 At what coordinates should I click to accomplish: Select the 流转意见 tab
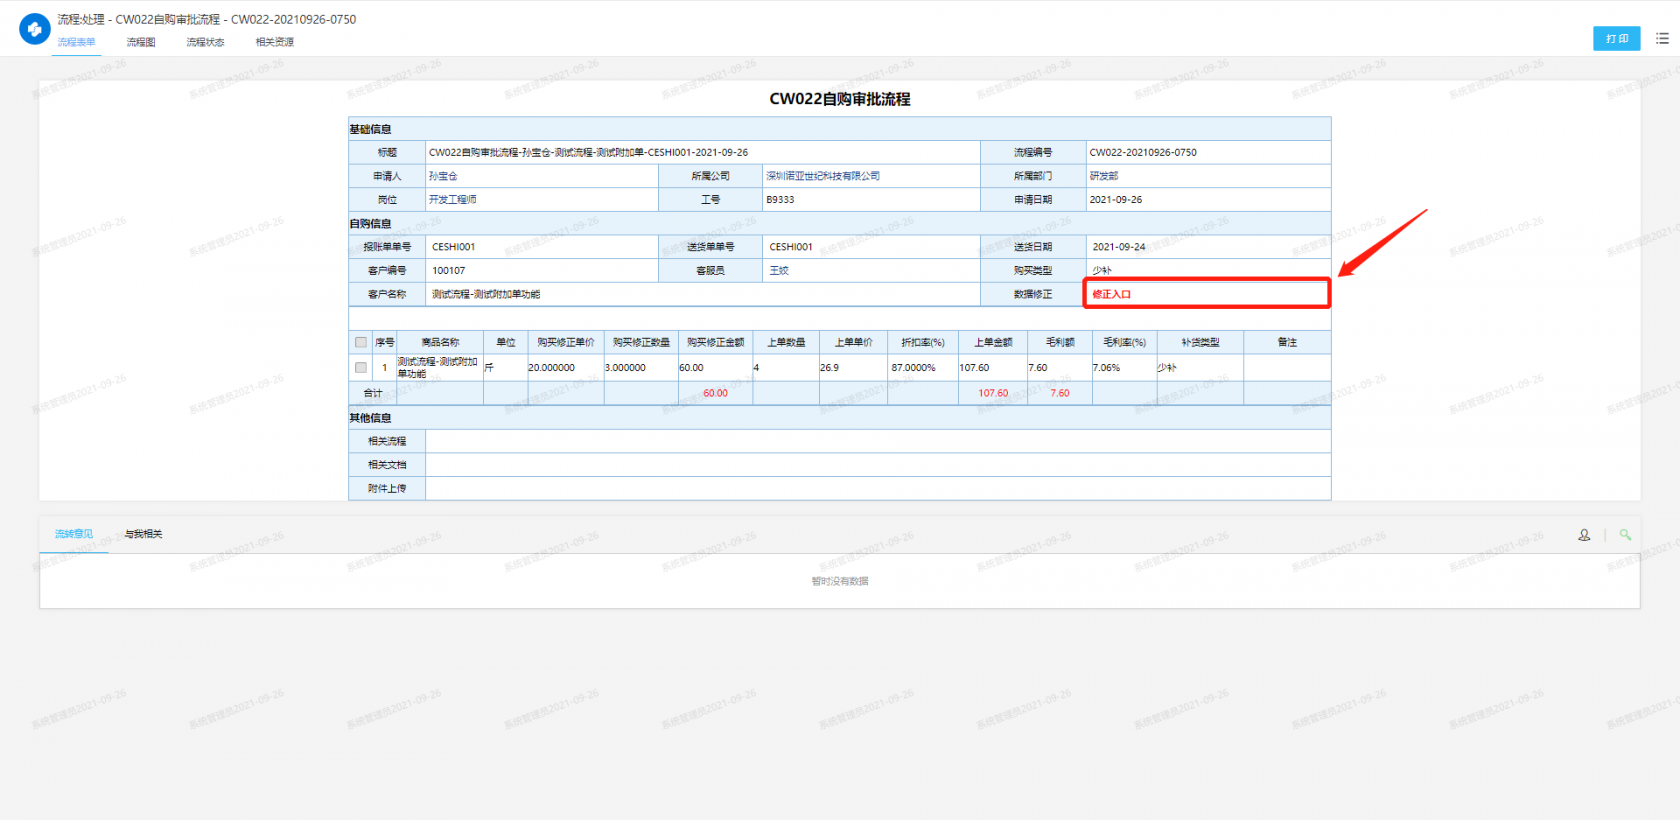click(74, 534)
